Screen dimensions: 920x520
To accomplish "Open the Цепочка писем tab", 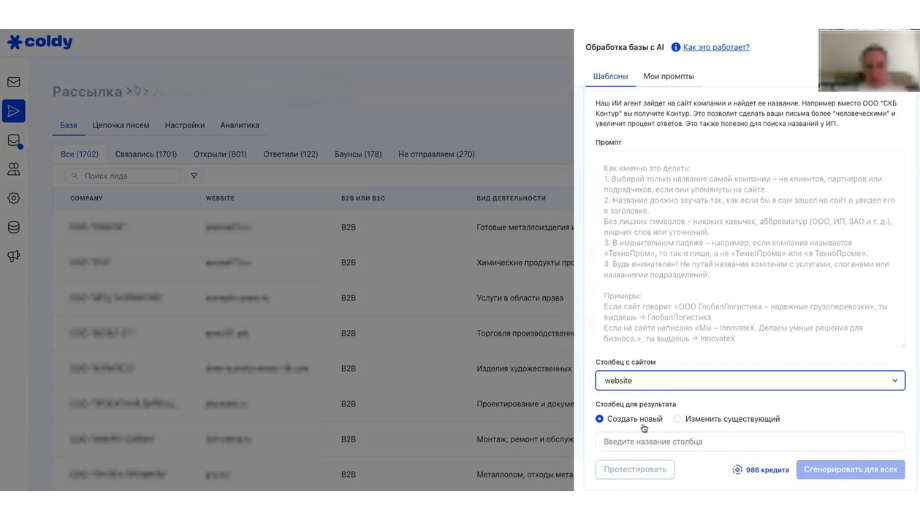I will tap(121, 125).
